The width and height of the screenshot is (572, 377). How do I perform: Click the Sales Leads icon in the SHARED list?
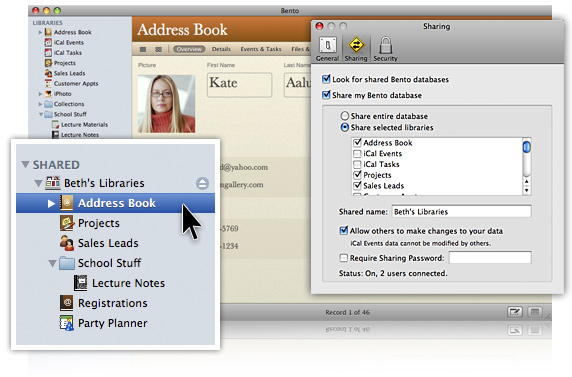[x=67, y=243]
